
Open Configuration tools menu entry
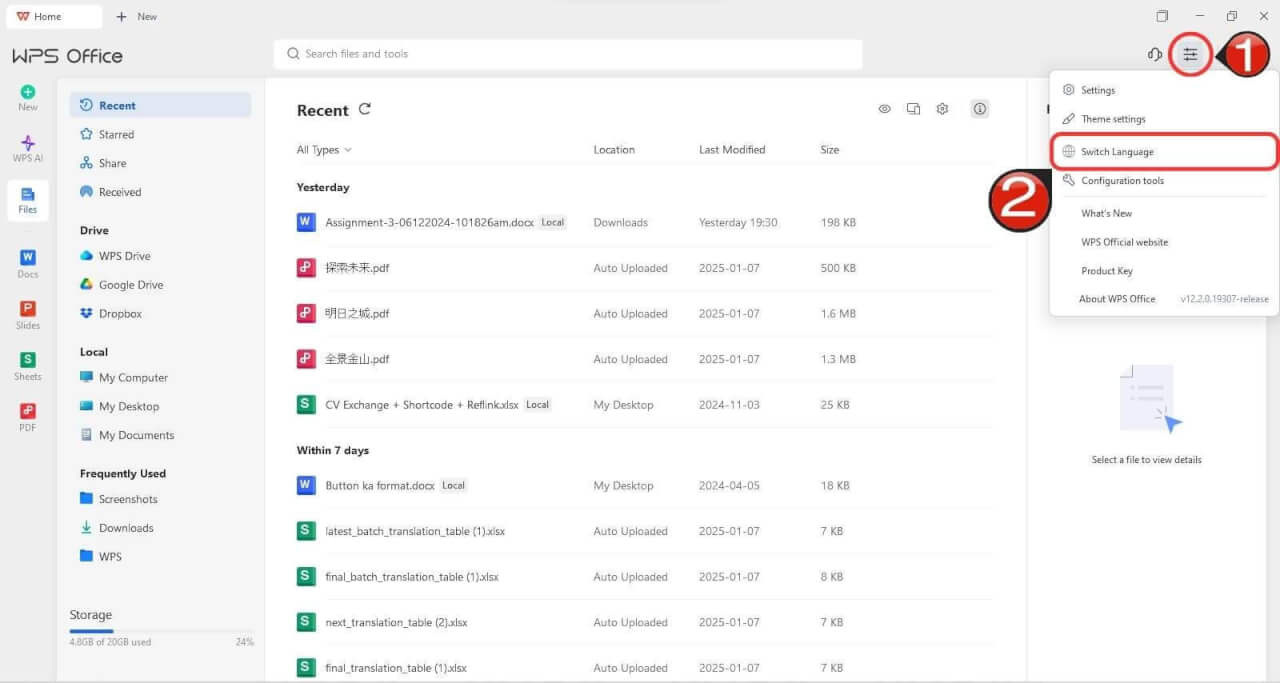tap(1121, 181)
